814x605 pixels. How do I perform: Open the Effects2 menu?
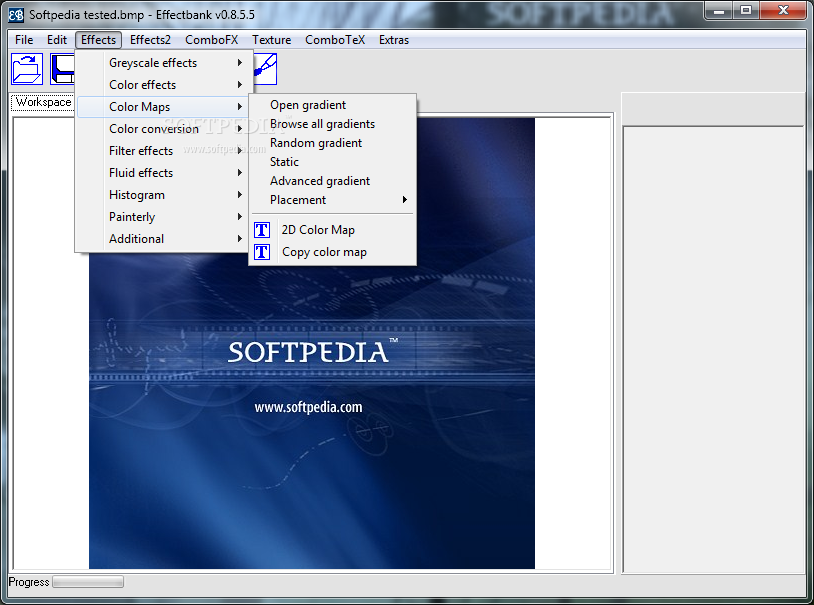pyautogui.click(x=150, y=40)
